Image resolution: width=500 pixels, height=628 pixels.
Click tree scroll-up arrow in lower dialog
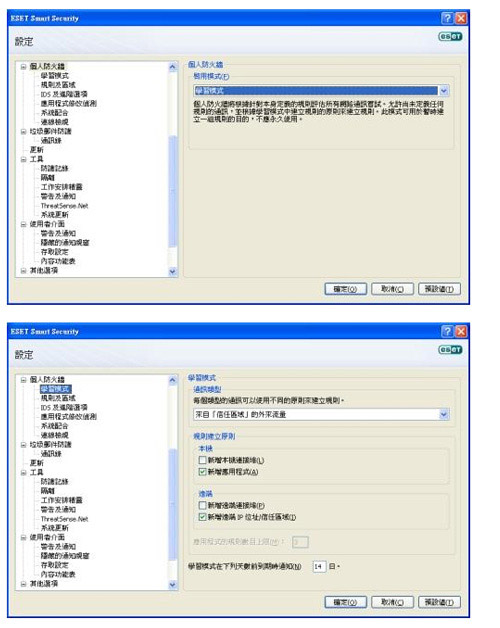173,380
